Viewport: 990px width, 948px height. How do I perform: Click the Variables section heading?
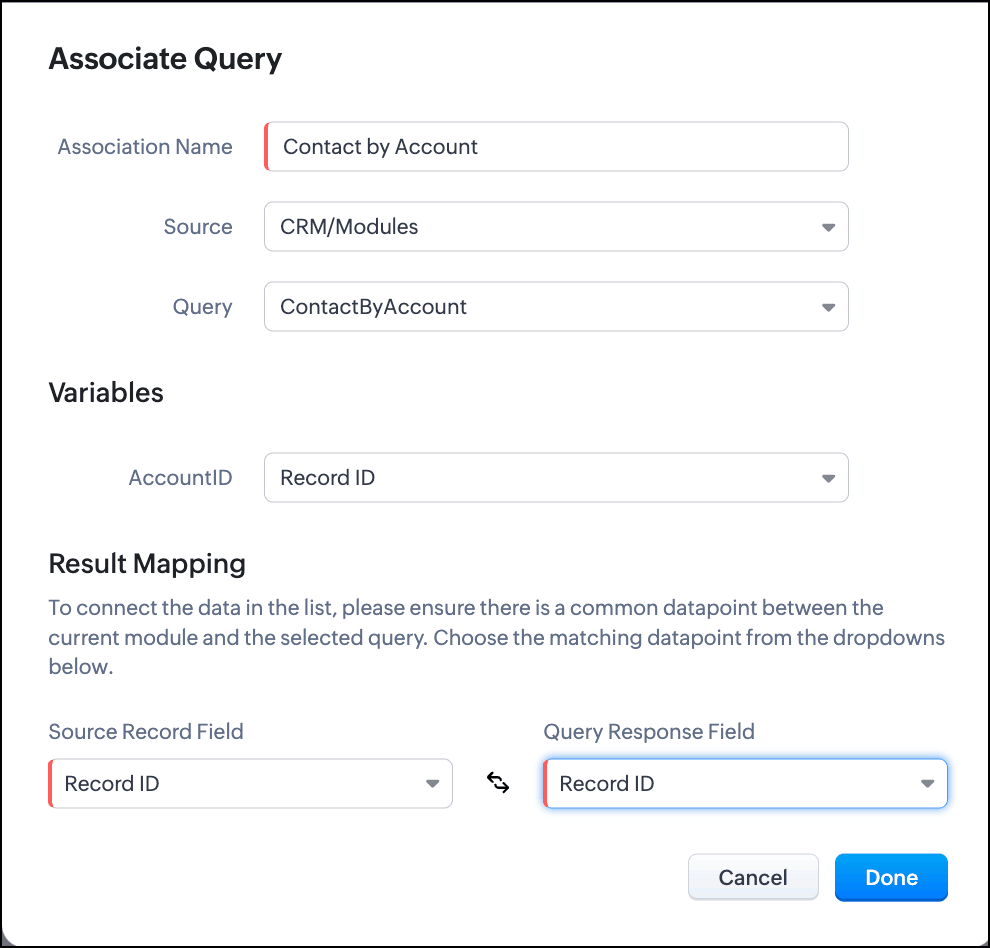coord(106,393)
